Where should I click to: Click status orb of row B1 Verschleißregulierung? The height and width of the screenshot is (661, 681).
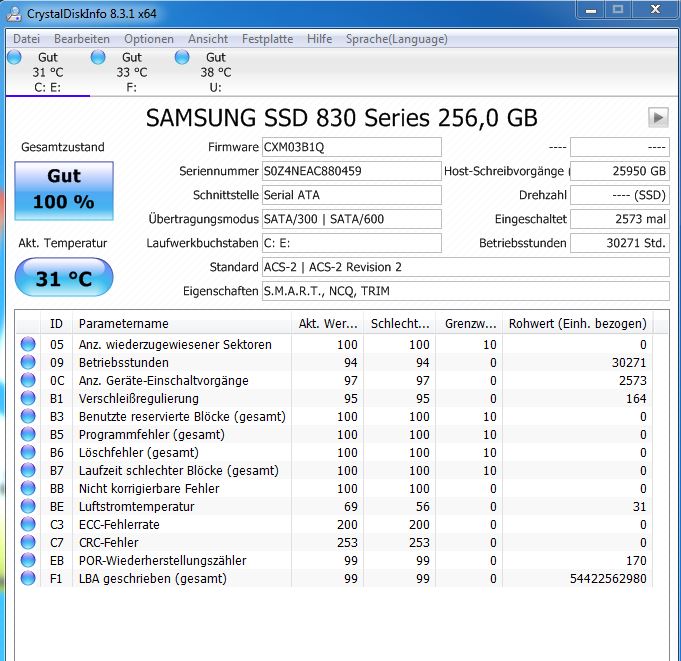pyautogui.click(x=28, y=398)
